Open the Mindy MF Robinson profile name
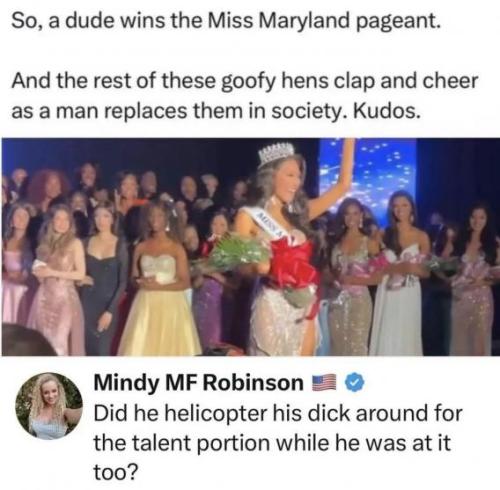The width and height of the screenshot is (500, 490). tap(198, 383)
